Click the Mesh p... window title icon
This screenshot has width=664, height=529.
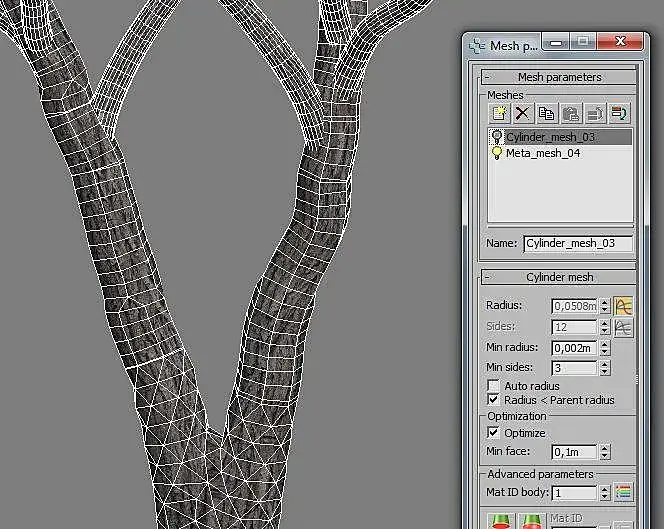pyautogui.click(x=477, y=46)
